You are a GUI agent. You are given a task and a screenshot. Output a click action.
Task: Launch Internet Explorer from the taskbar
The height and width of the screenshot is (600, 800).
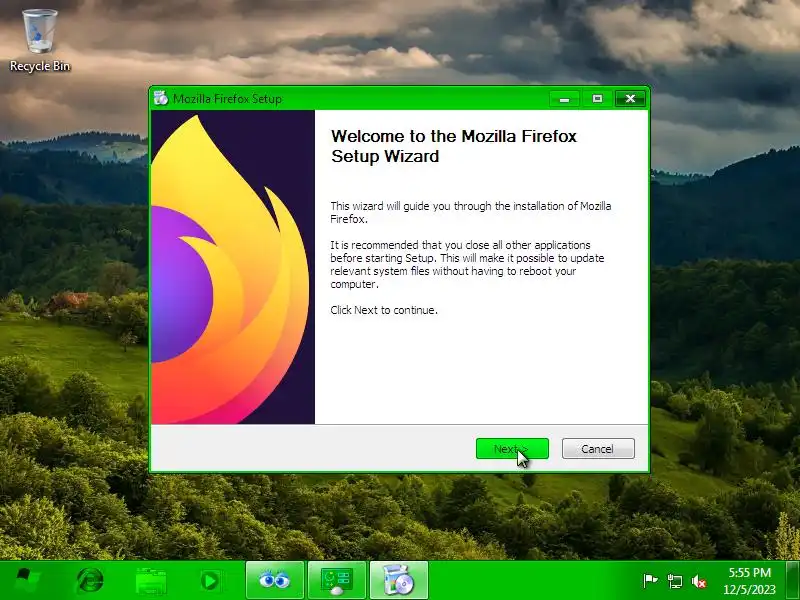89,581
